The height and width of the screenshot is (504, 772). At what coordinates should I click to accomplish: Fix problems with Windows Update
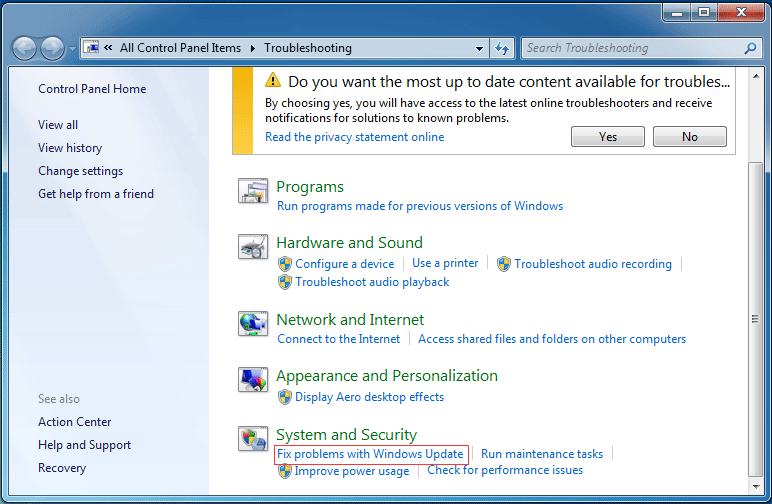point(370,454)
